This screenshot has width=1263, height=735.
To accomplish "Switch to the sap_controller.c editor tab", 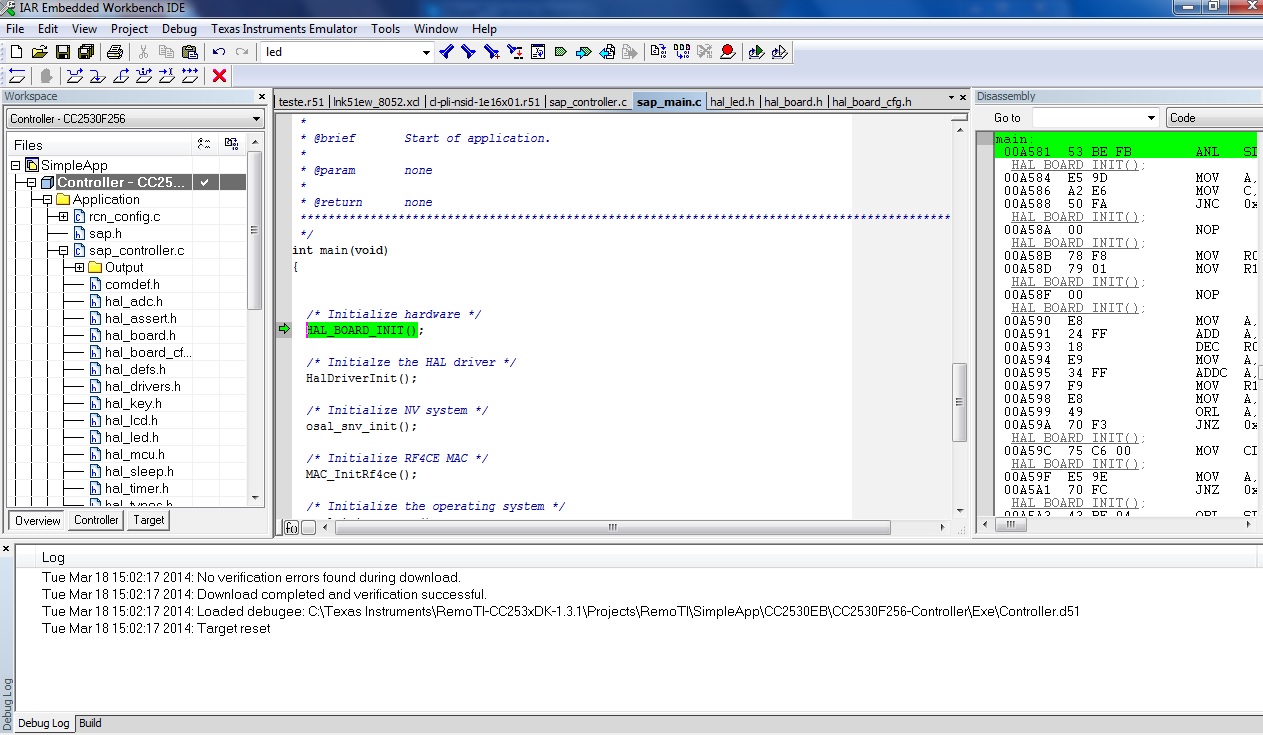I will (x=588, y=102).
